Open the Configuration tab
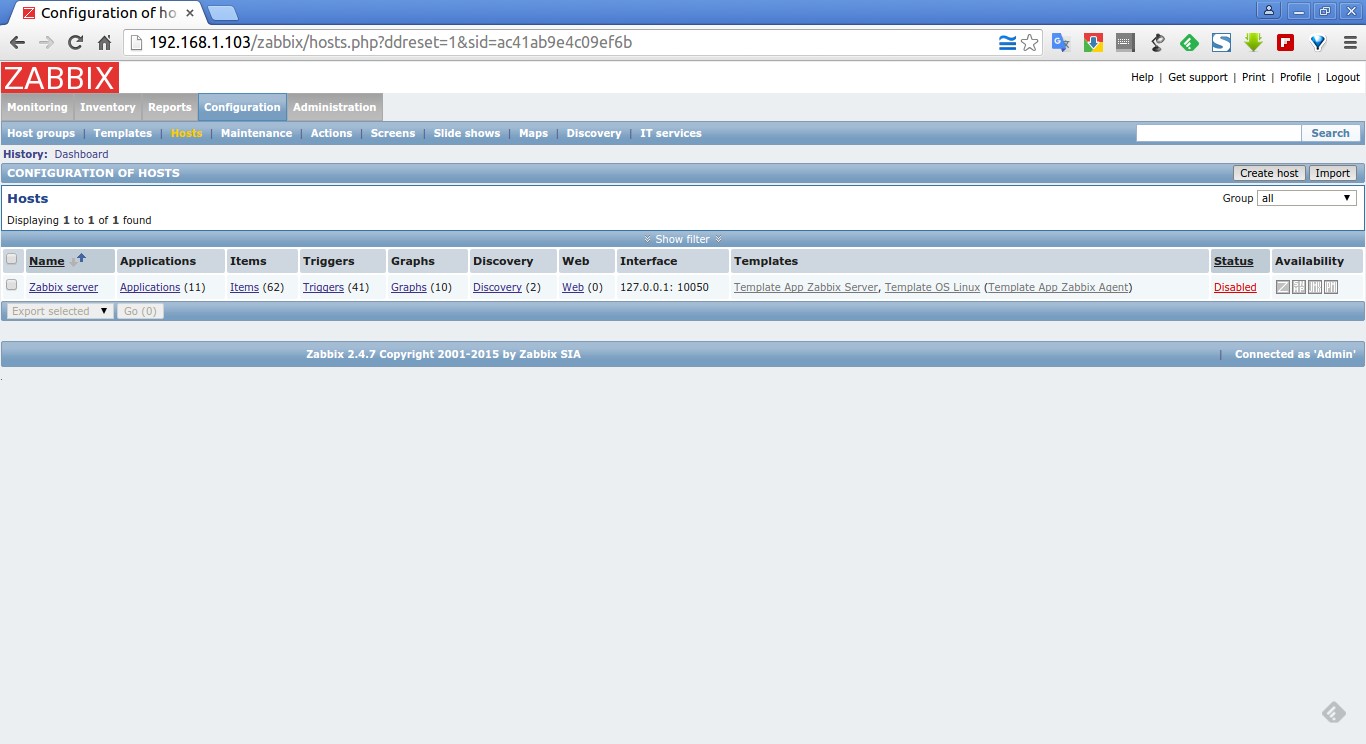The height and width of the screenshot is (744, 1366). [x=242, y=107]
